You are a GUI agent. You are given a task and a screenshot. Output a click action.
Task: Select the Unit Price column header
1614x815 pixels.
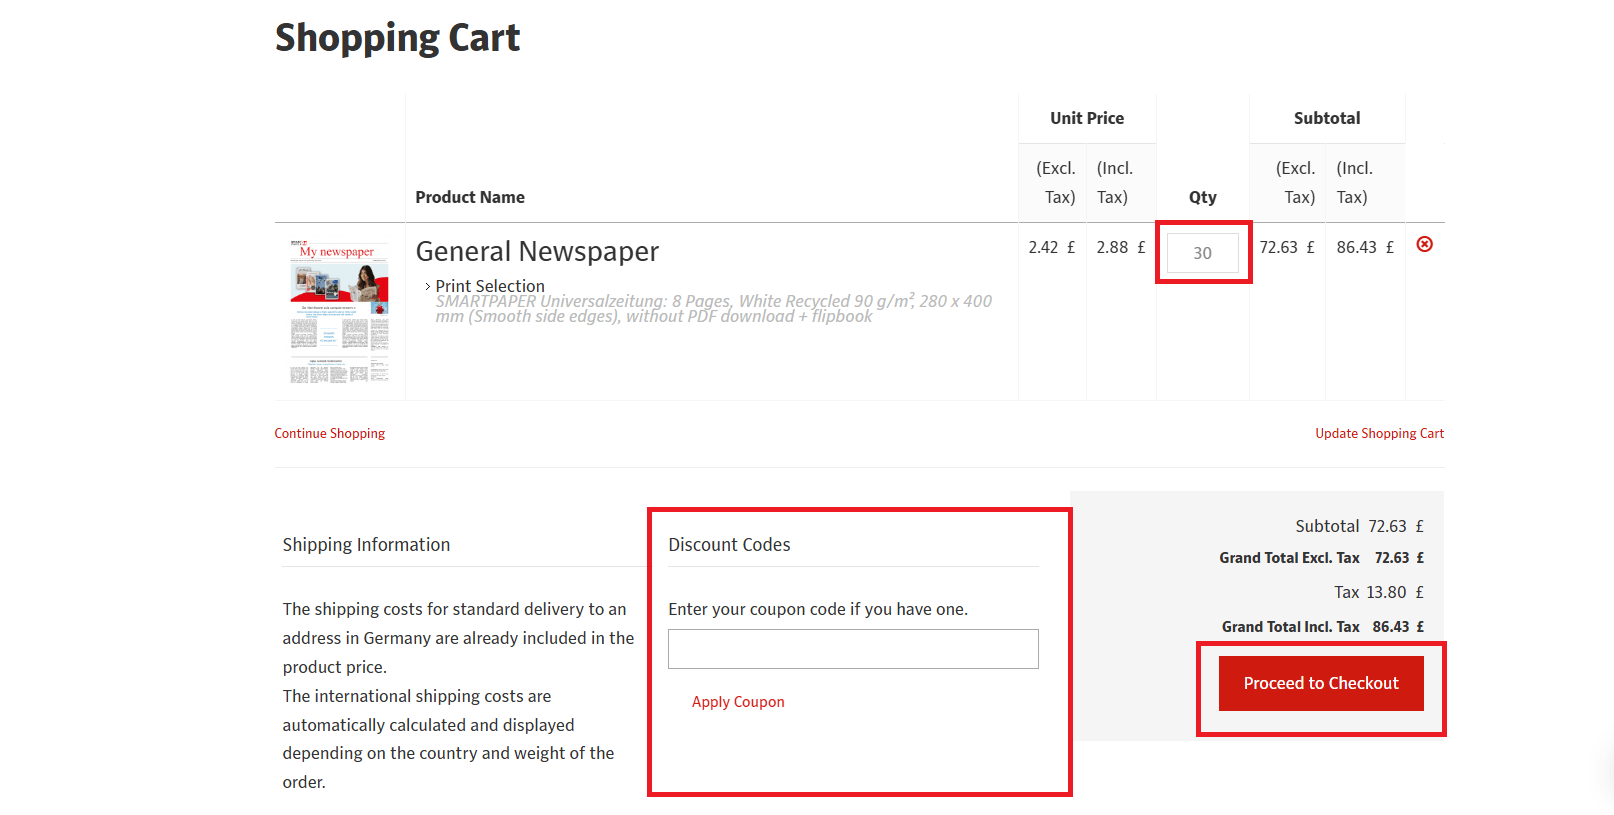tap(1087, 118)
